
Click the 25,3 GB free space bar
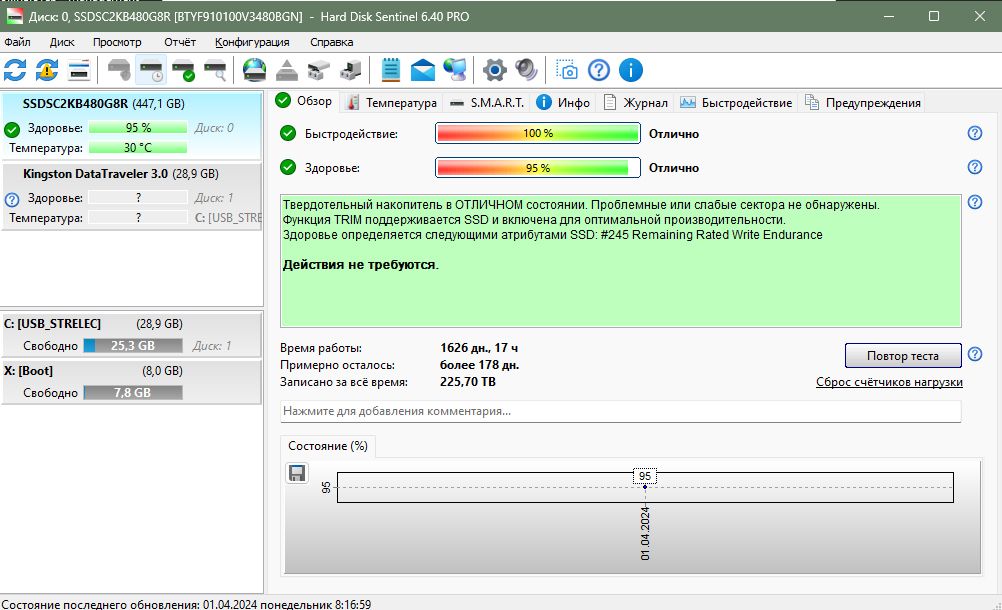click(x=133, y=346)
